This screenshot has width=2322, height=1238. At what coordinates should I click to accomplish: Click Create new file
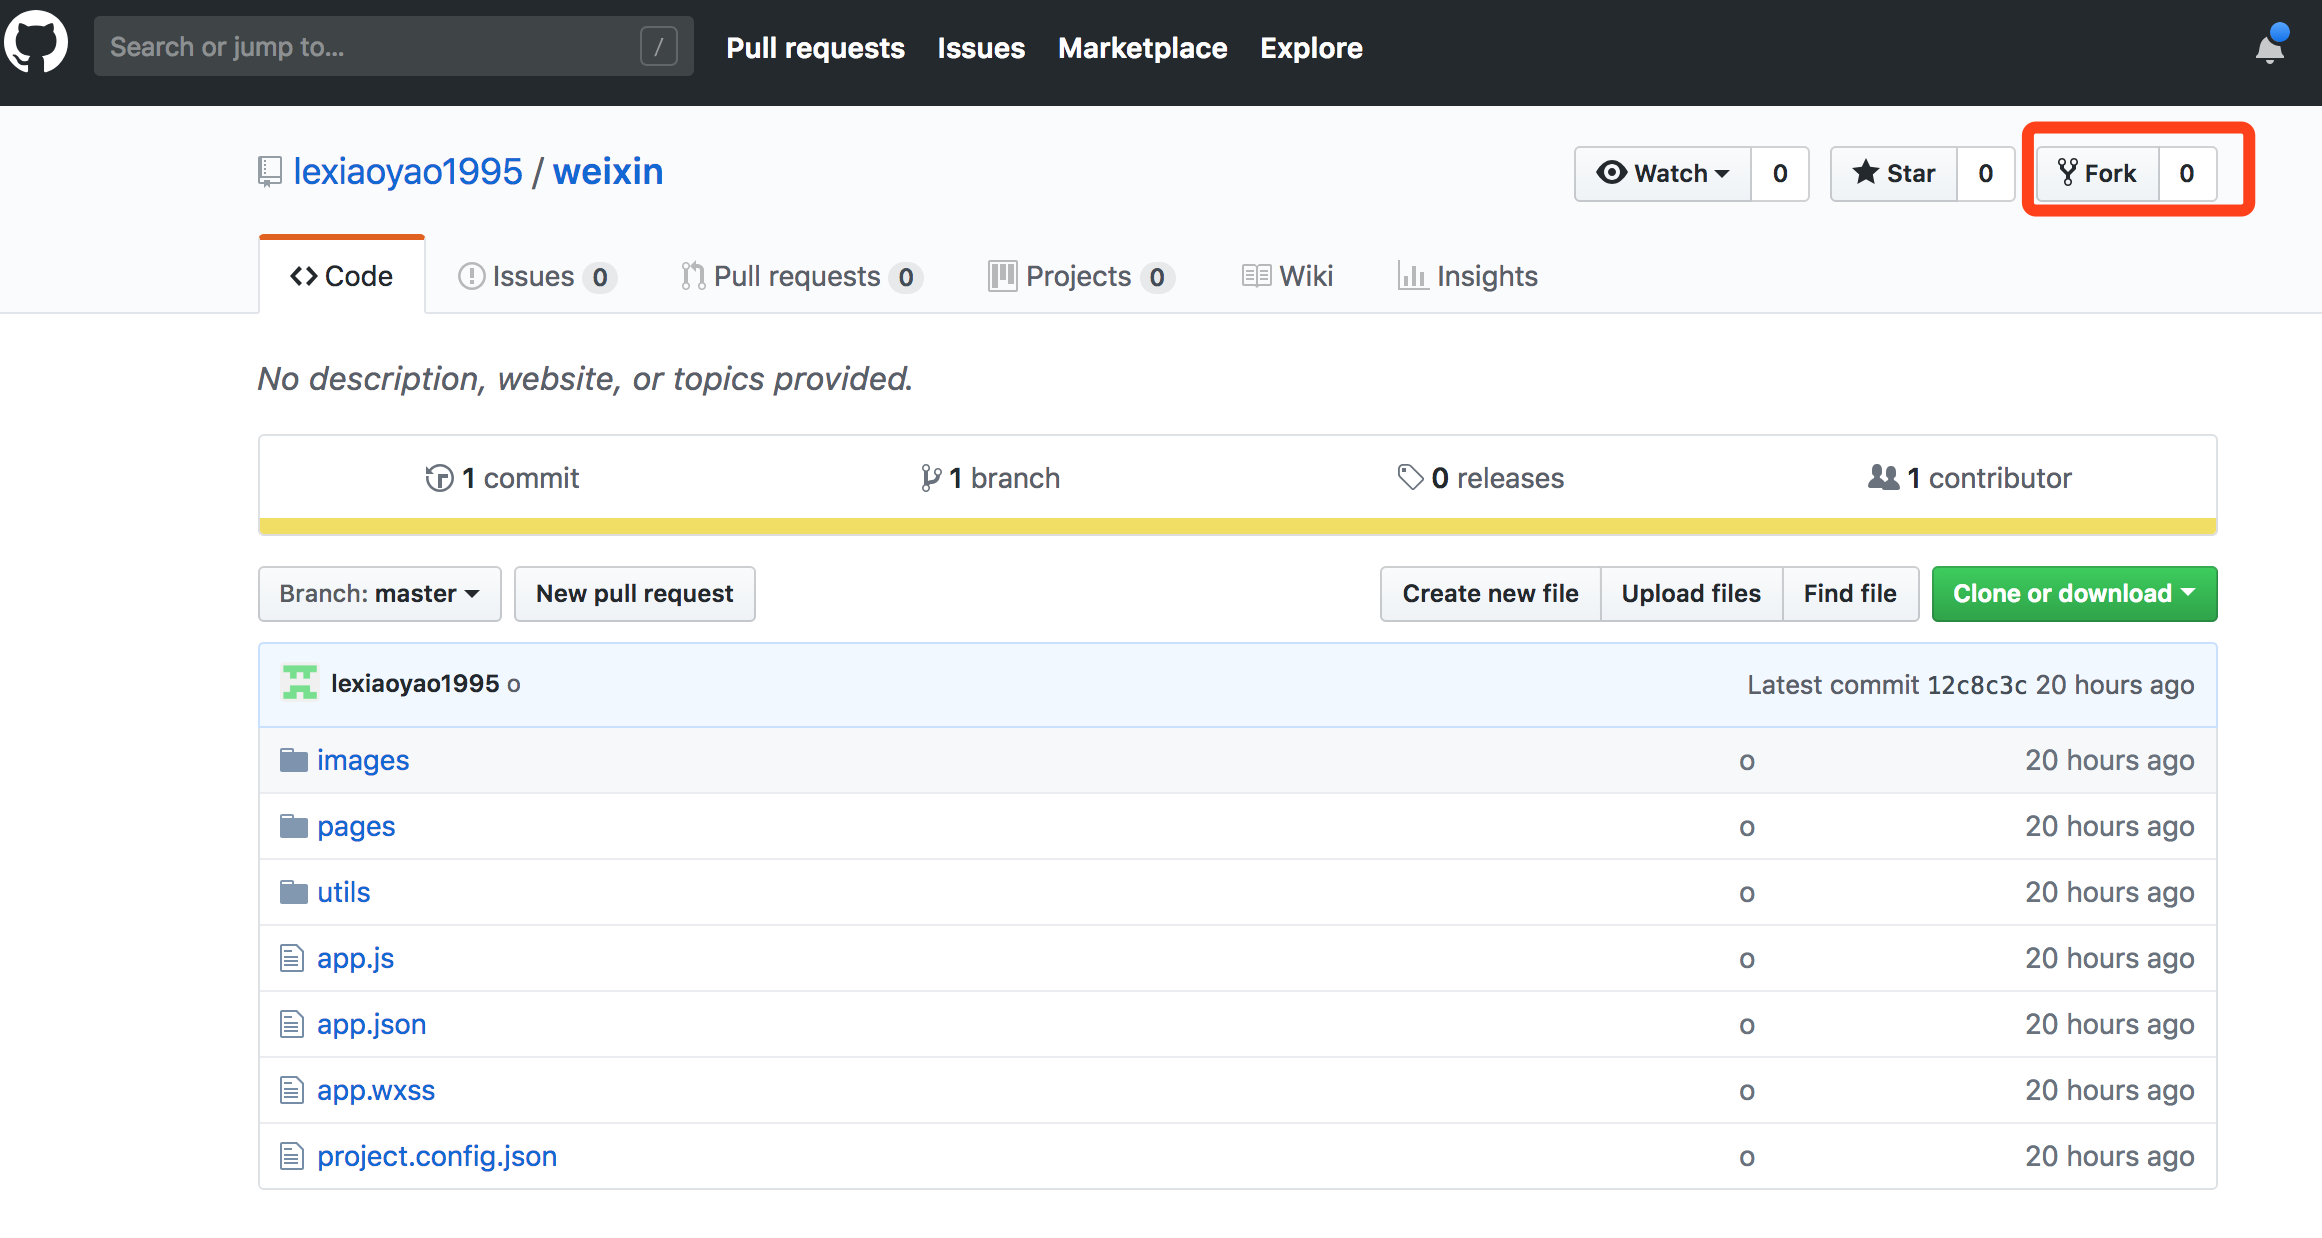point(1490,594)
